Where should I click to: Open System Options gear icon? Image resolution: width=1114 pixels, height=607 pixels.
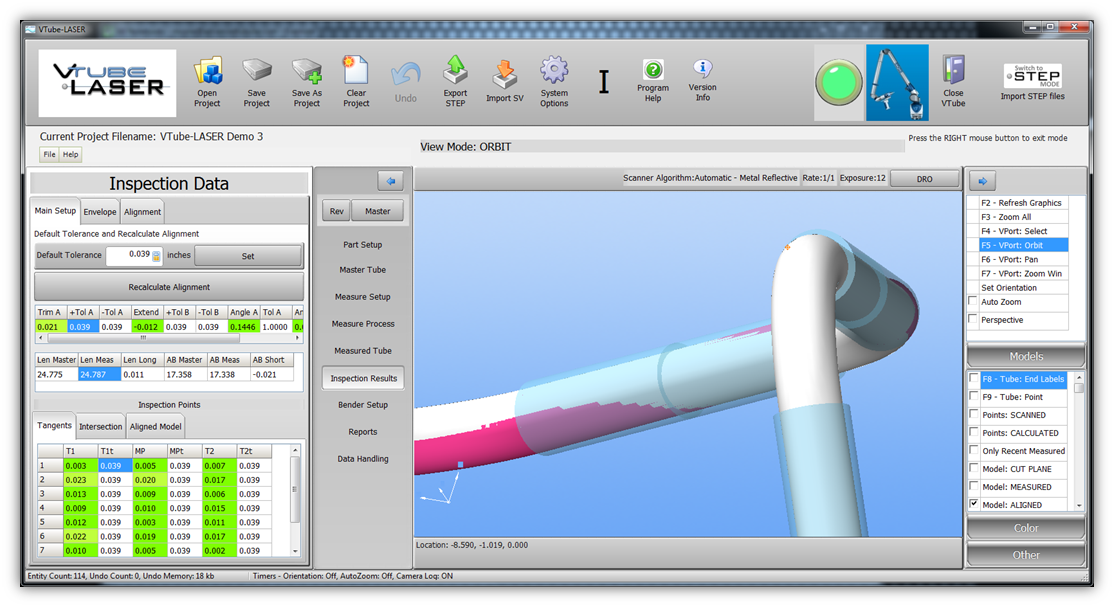(x=554, y=72)
